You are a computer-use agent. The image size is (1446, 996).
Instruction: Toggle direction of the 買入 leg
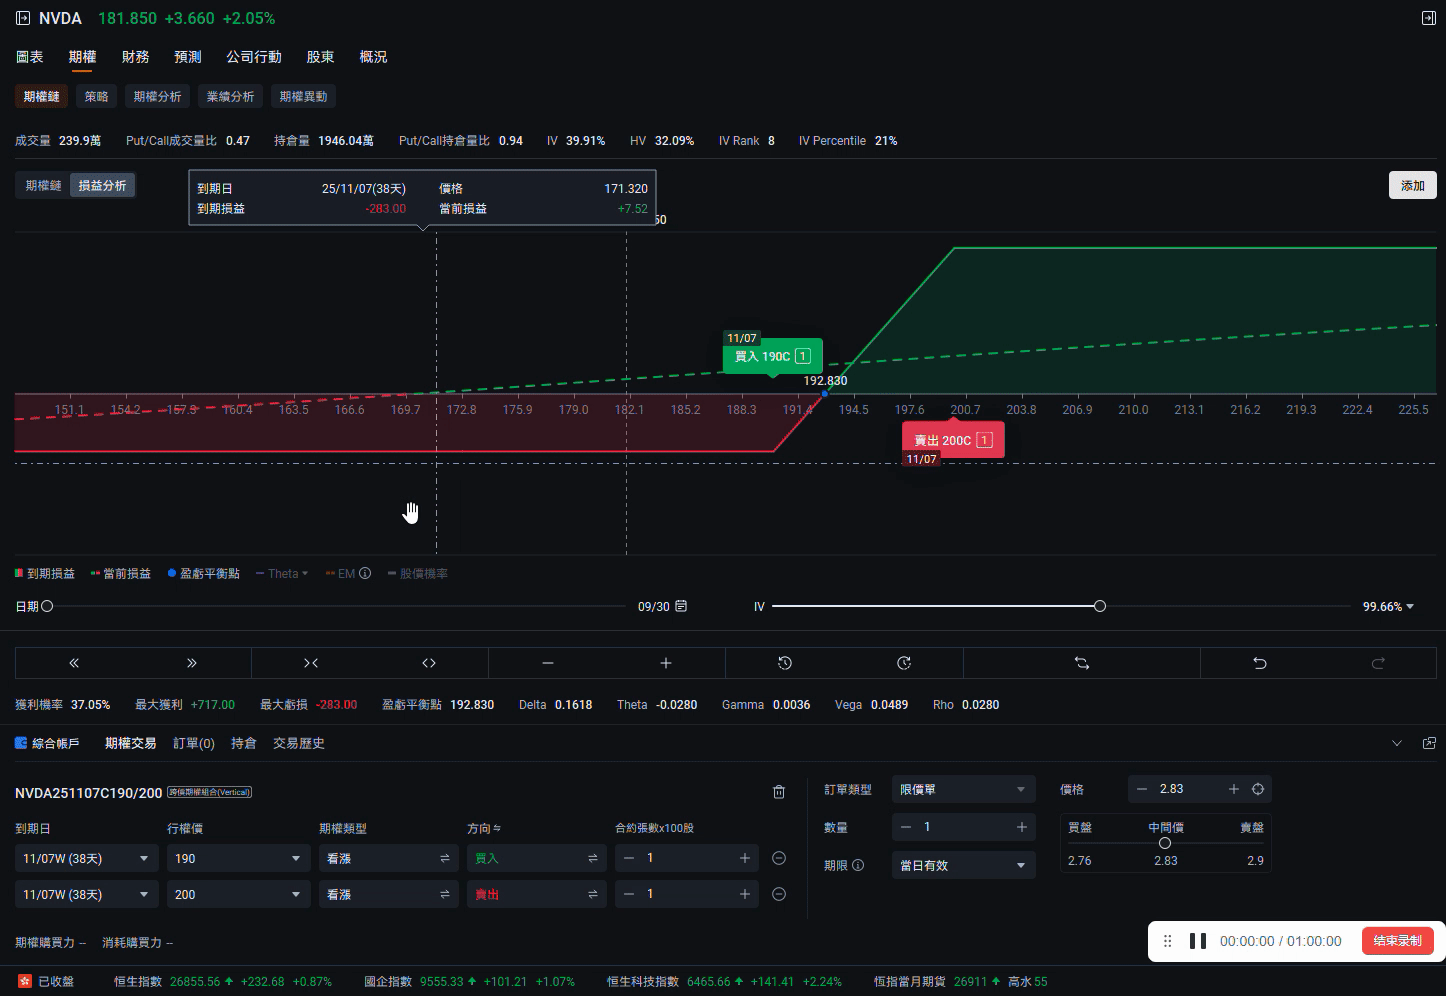pyautogui.click(x=592, y=858)
